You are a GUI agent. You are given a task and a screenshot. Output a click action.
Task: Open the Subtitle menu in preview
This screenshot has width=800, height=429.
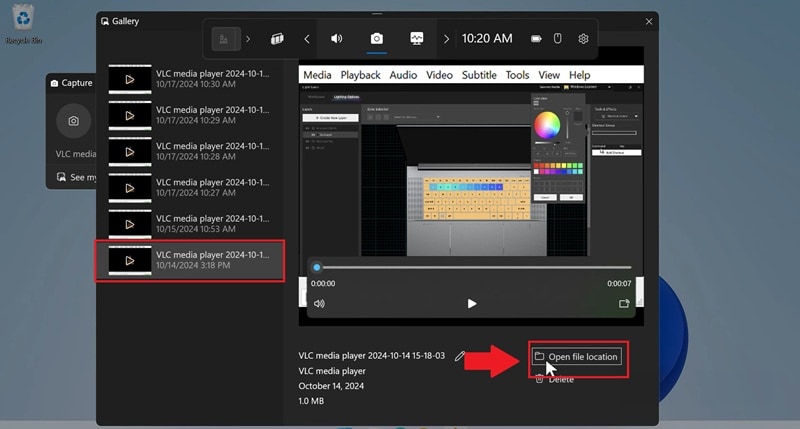tap(479, 75)
